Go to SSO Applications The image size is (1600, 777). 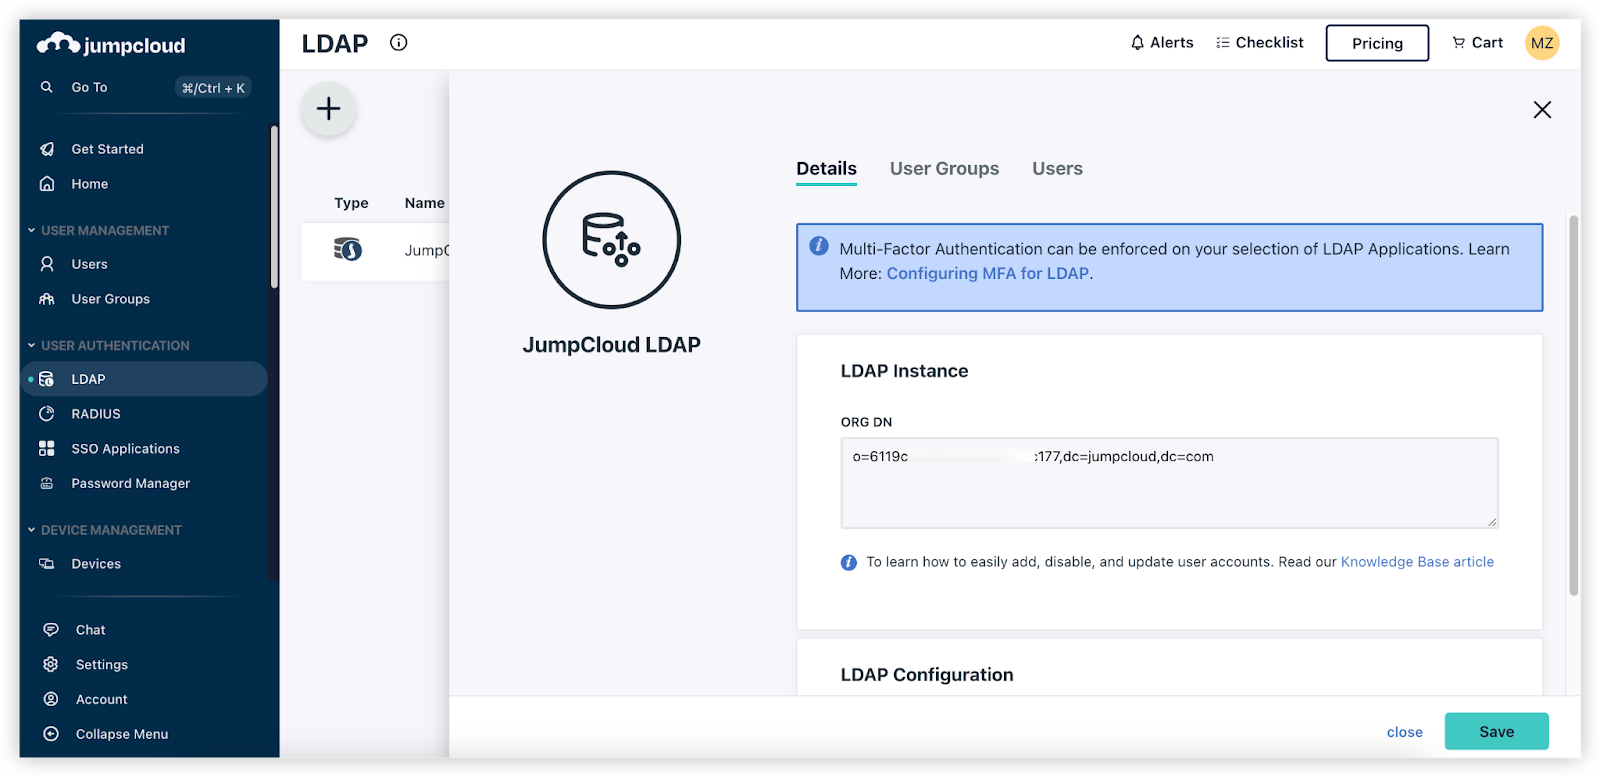pos(125,449)
